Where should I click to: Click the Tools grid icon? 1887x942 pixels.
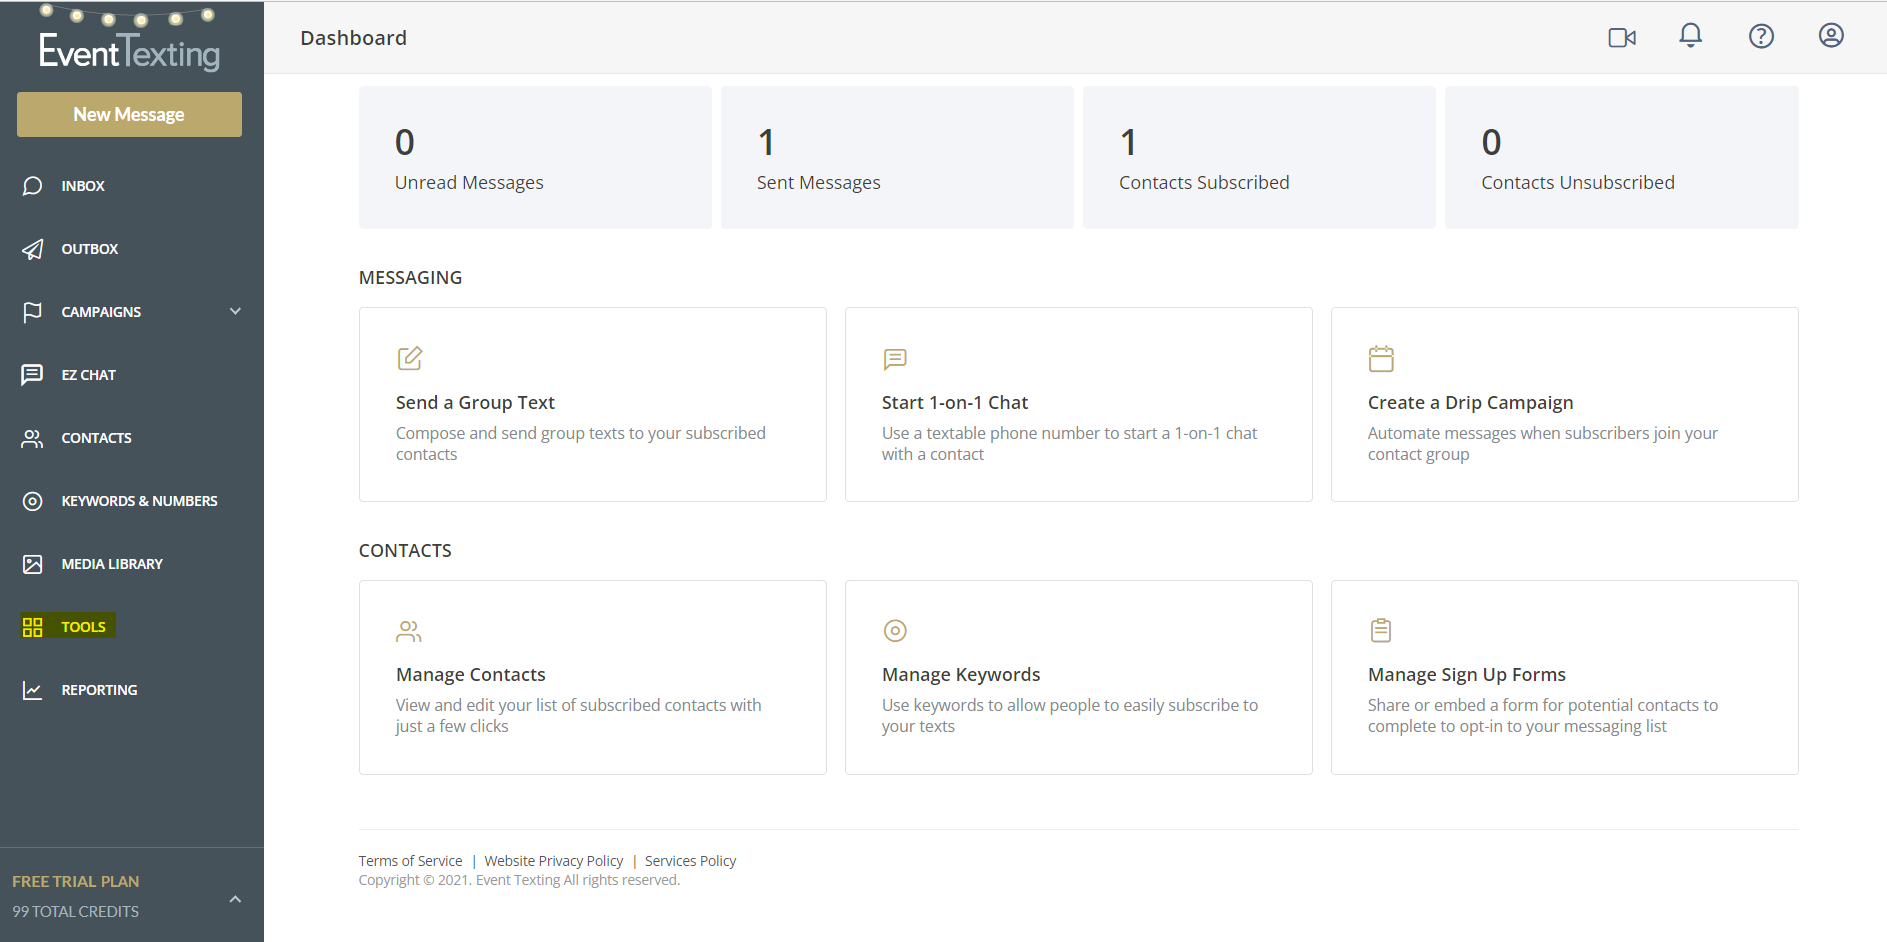coord(32,627)
